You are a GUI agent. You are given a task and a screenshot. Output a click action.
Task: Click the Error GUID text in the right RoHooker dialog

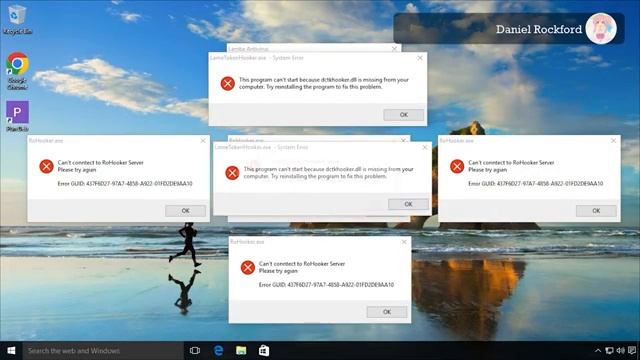pos(536,184)
